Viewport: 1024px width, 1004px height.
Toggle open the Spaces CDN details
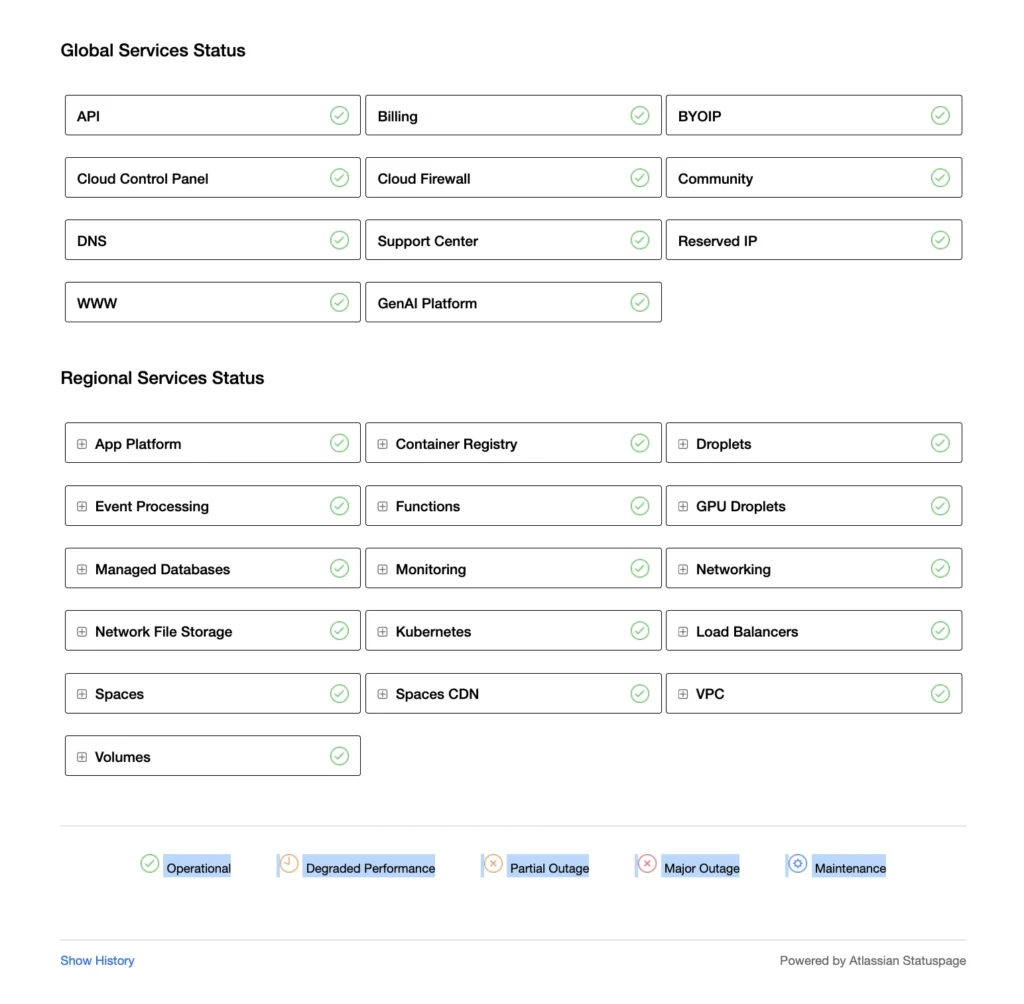point(381,693)
